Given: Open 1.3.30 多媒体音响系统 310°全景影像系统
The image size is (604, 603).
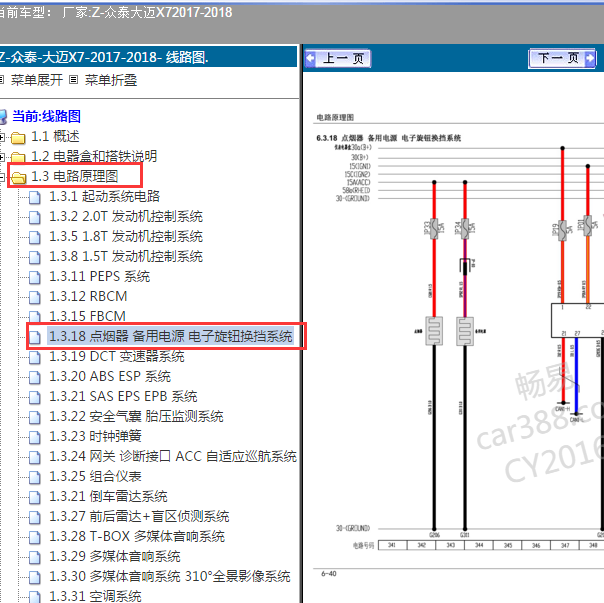Looking at the screenshot, I should coord(170,576).
